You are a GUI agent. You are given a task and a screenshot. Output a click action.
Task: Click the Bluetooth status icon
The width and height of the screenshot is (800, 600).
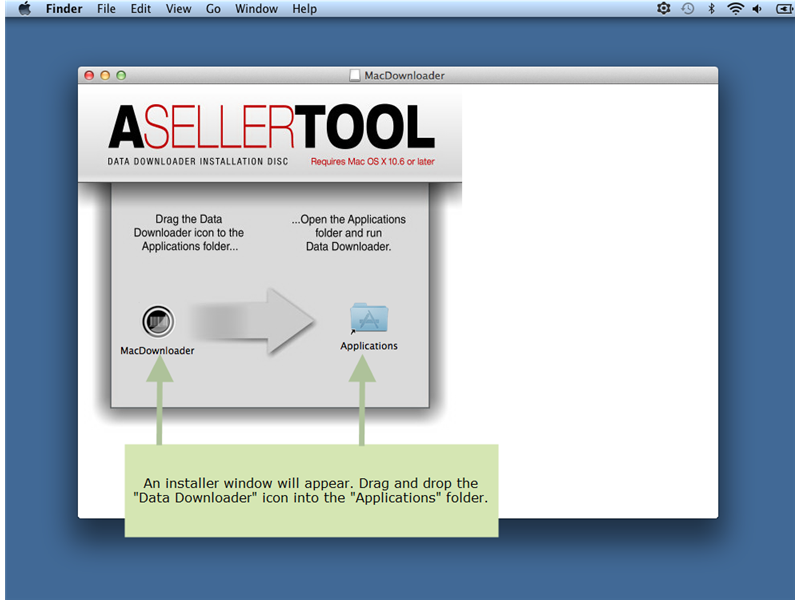pyautogui.click(x=711, y=8)
